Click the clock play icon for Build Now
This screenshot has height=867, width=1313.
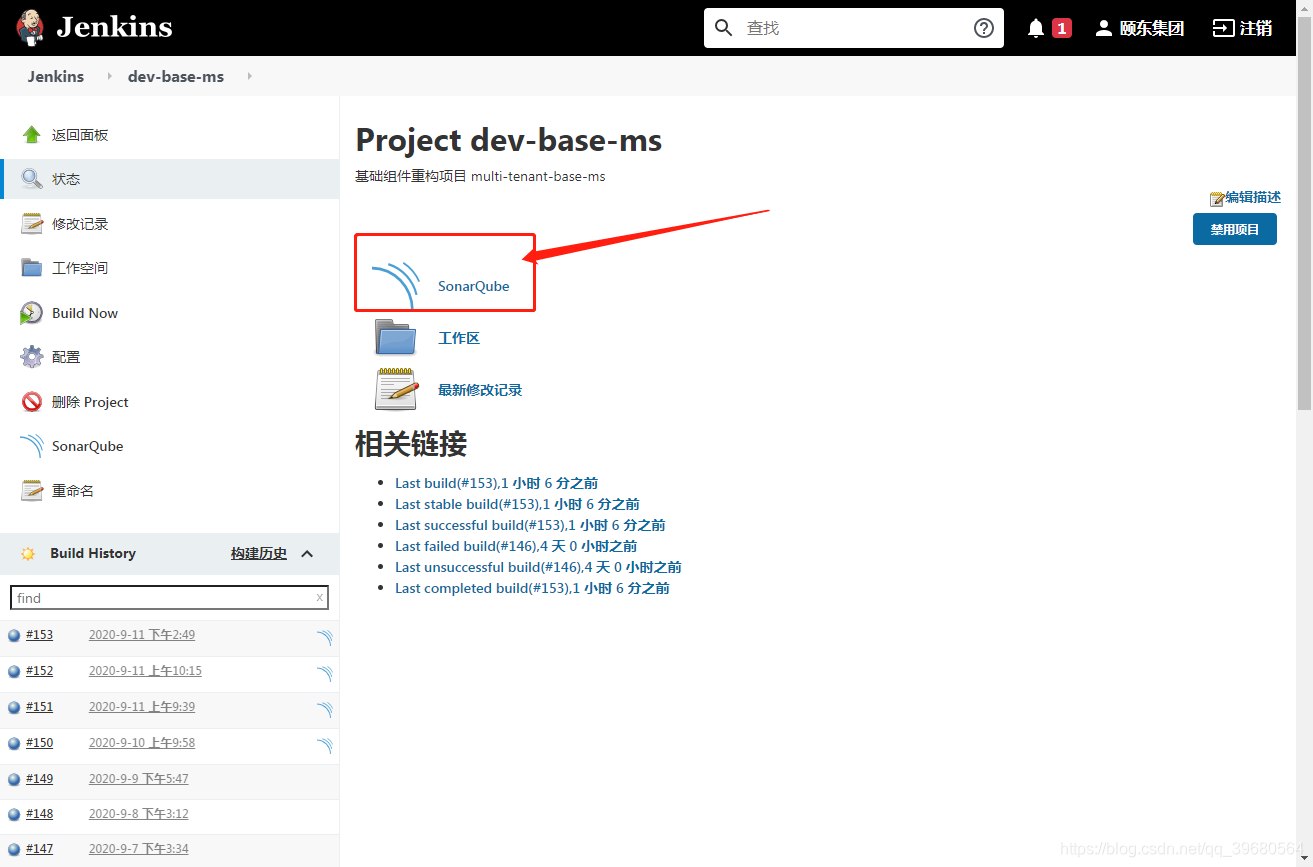[32, 313]
